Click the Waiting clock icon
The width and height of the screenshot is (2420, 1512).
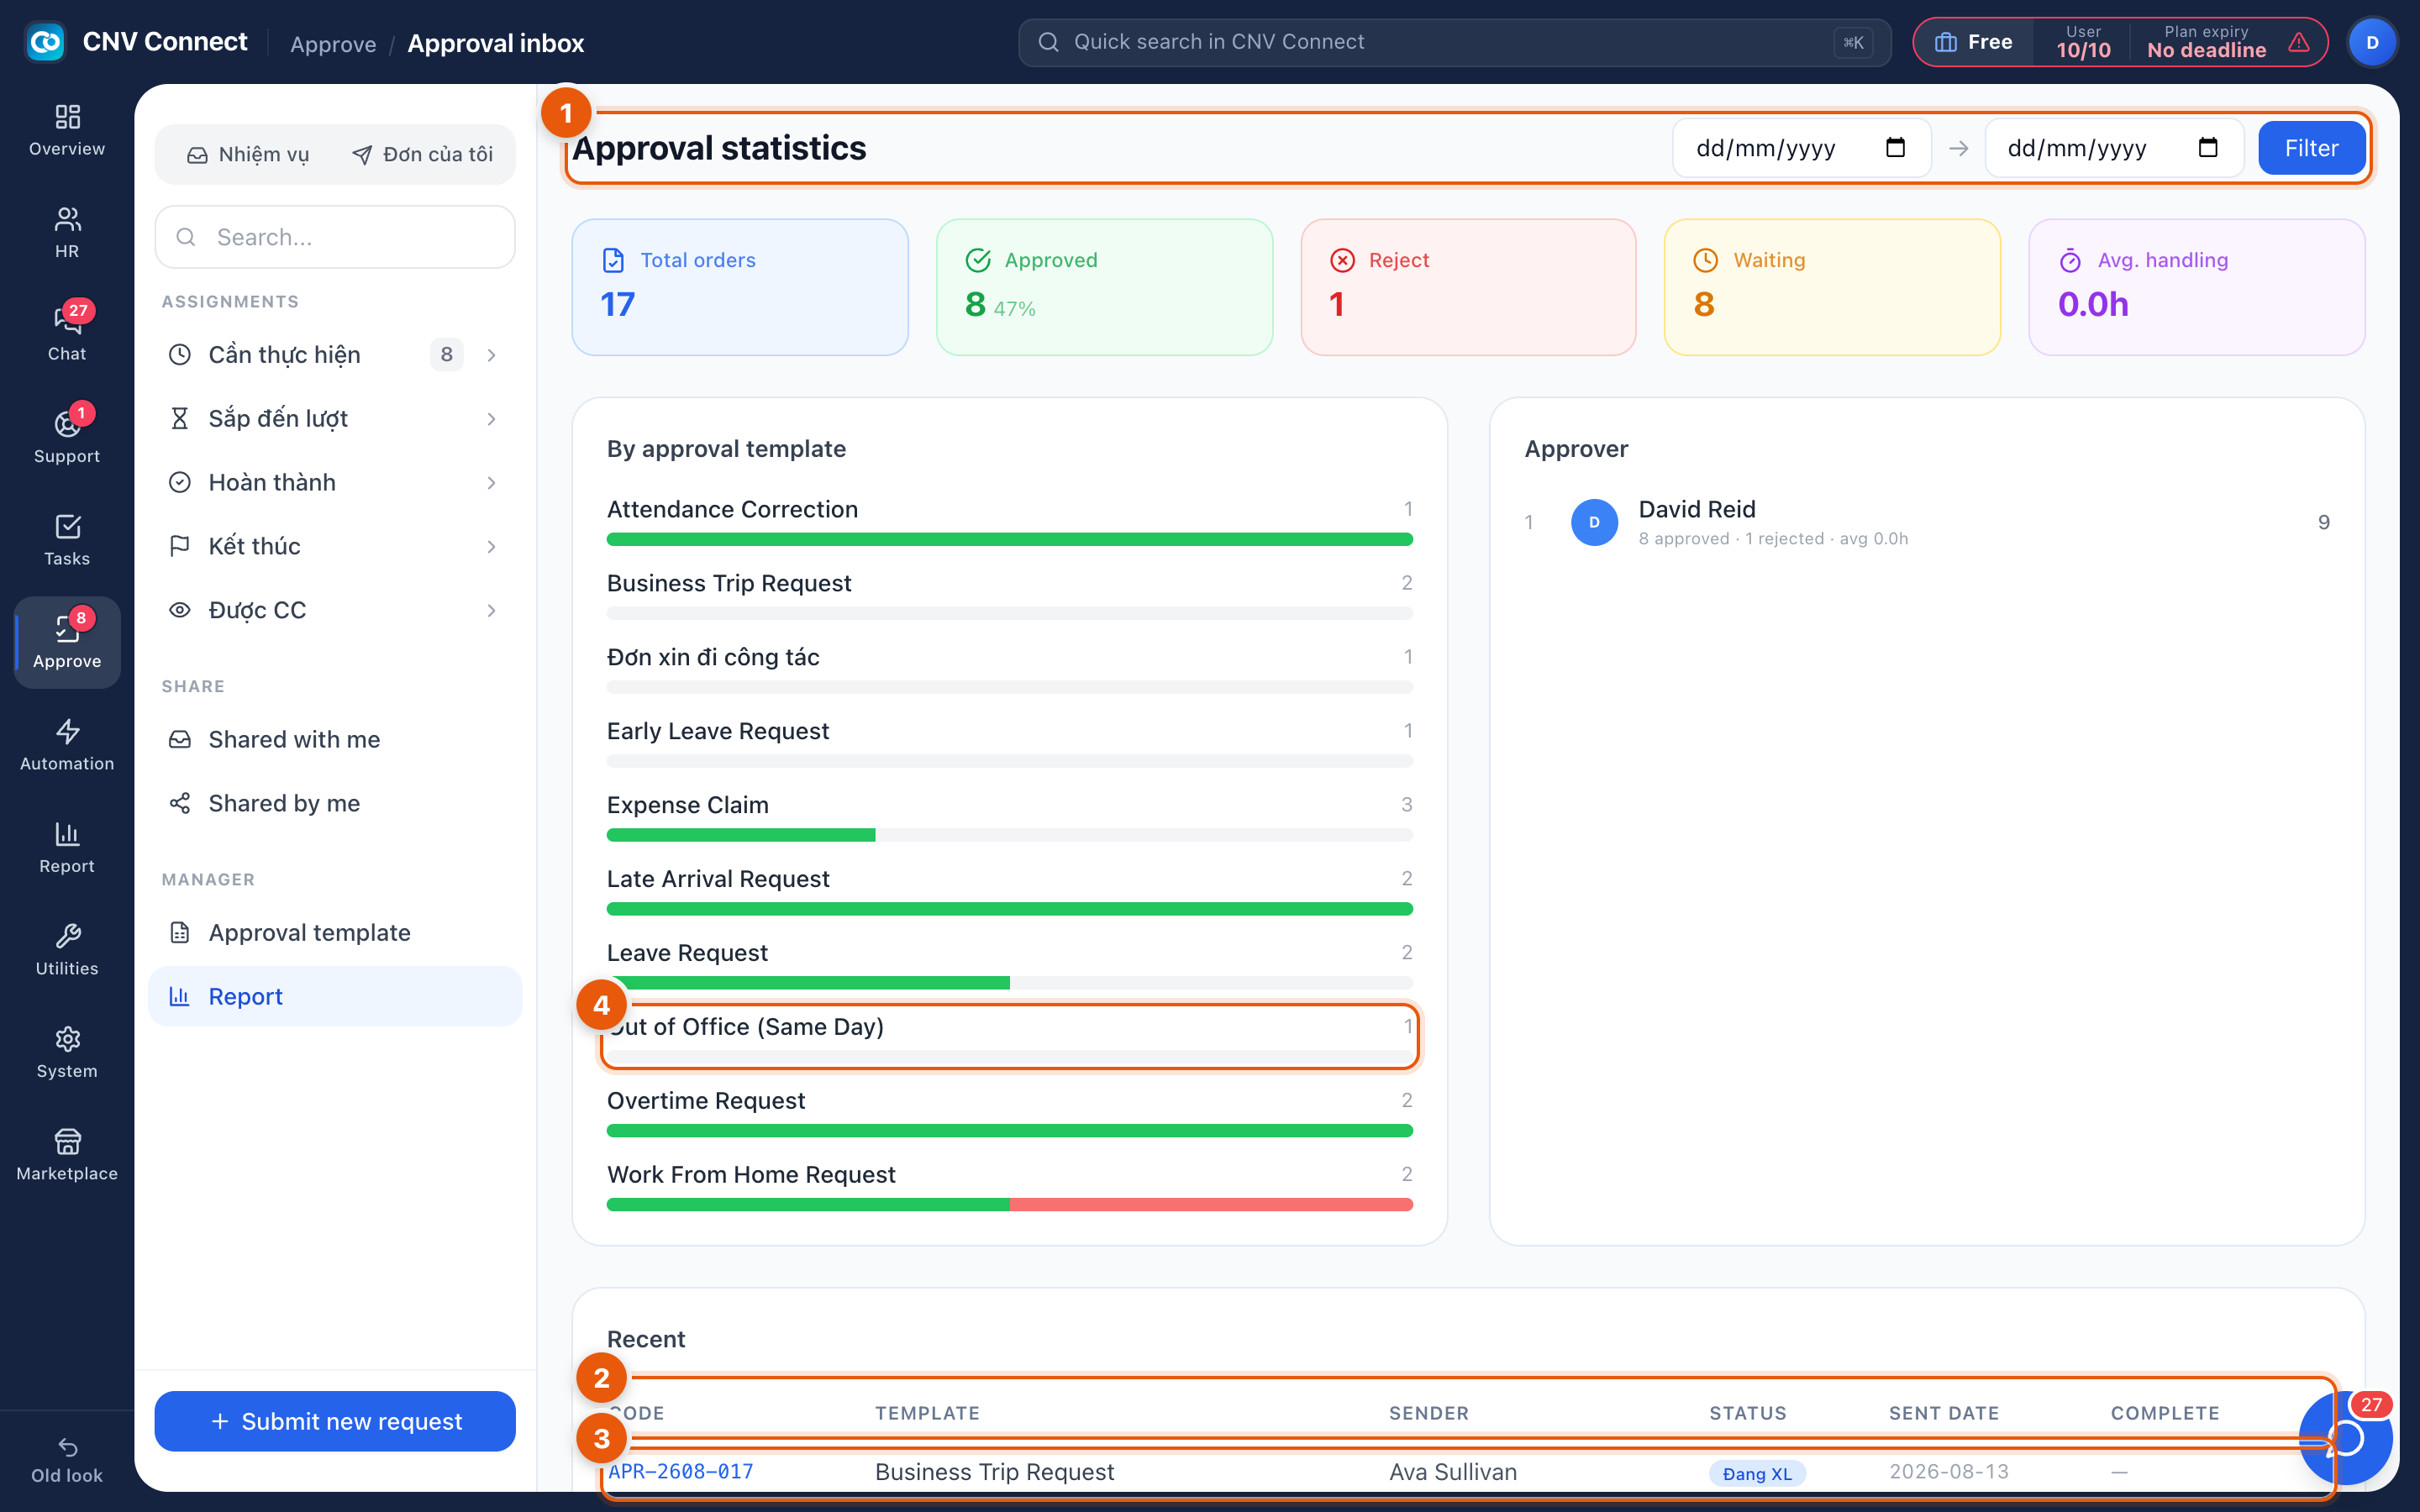coord(1705,260)
